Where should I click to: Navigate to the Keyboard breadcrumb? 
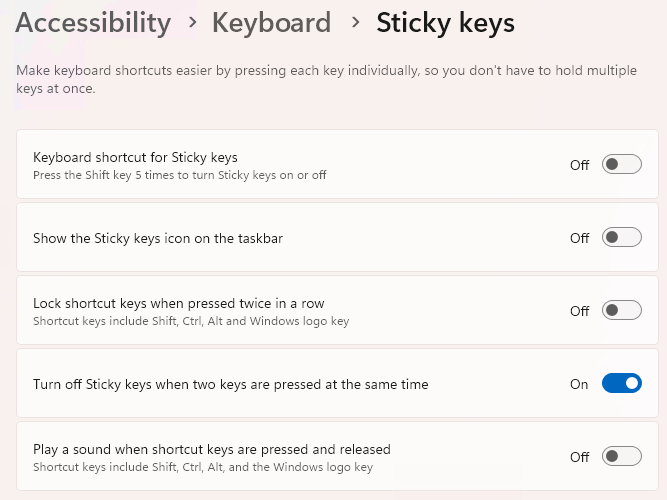pyautogui.click(x=271, y=23)
